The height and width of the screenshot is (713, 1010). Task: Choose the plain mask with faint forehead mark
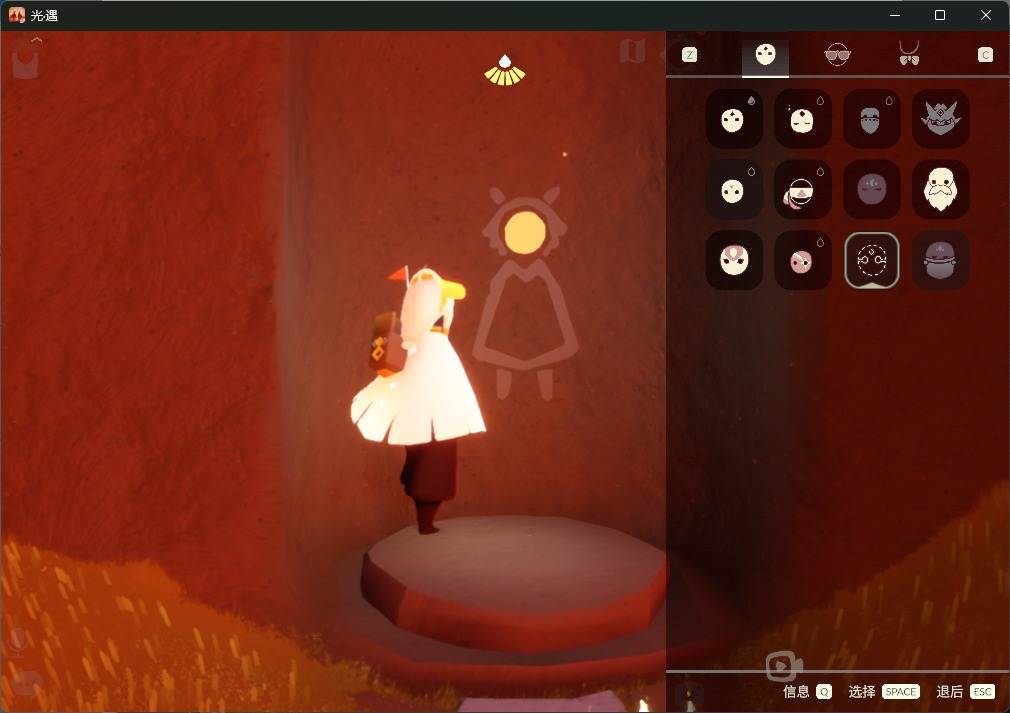[734, 189]
